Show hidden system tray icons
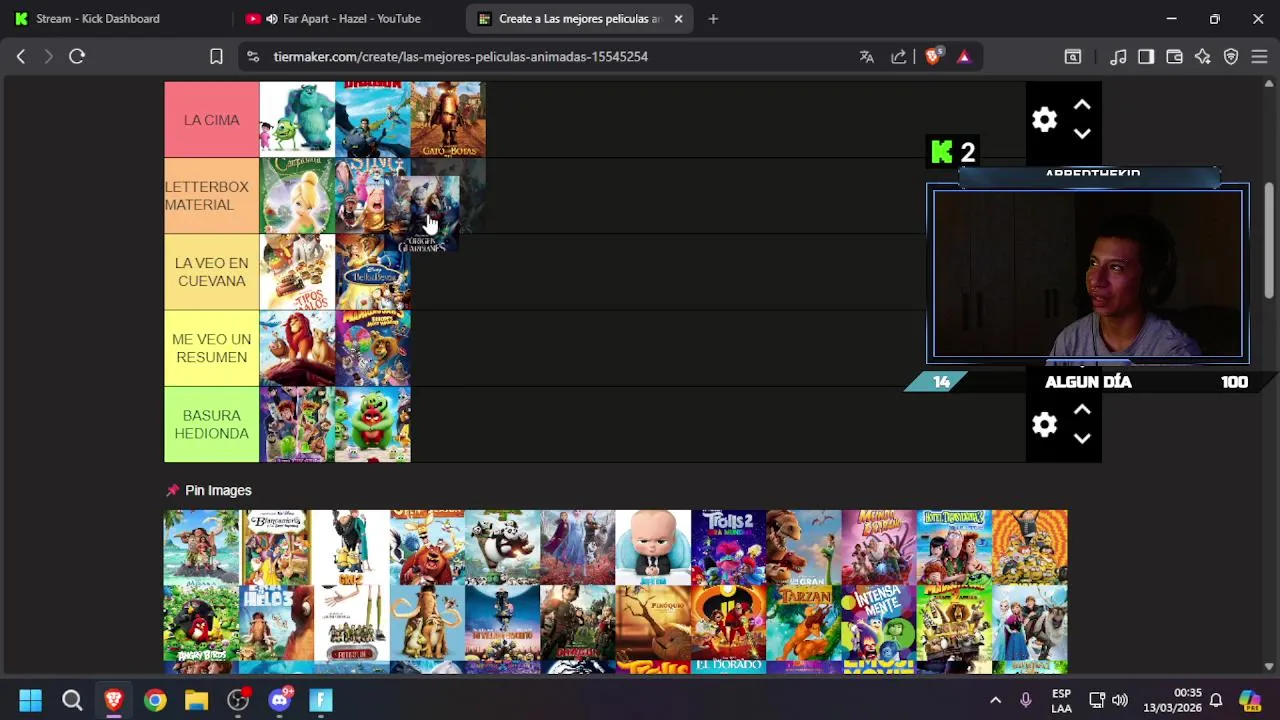 coord(995,700)
